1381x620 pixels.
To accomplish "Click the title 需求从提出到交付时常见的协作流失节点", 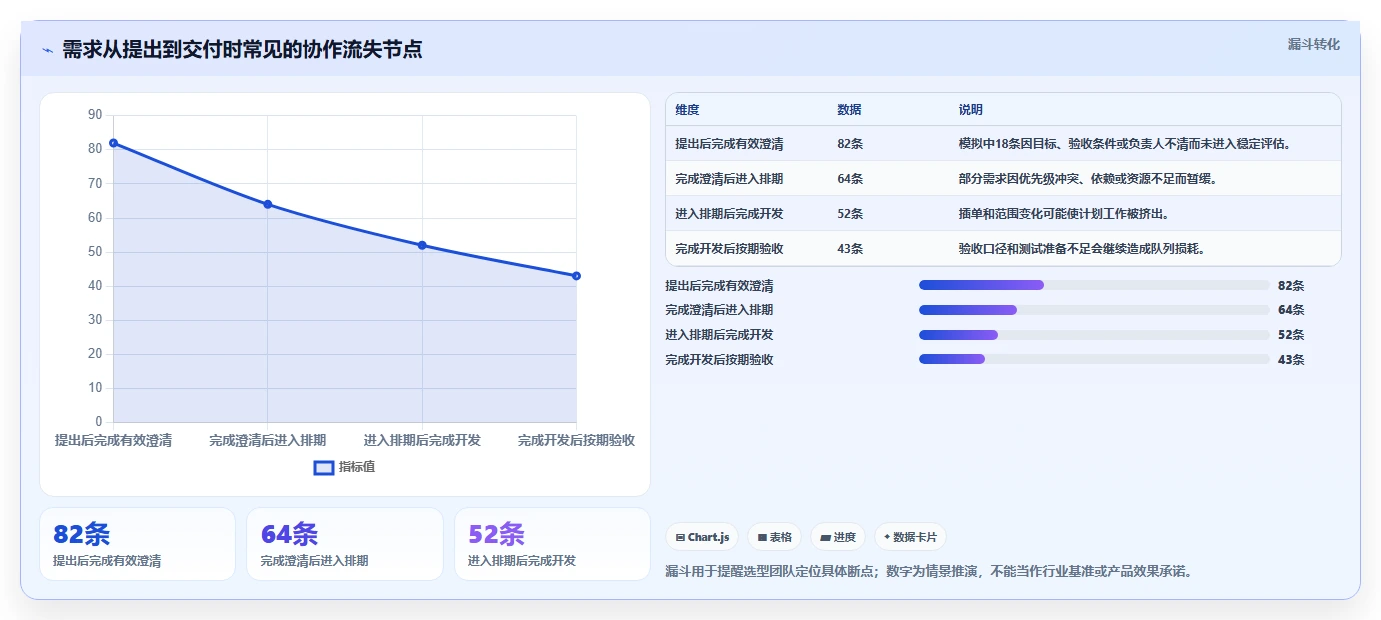I will [242, 49].
